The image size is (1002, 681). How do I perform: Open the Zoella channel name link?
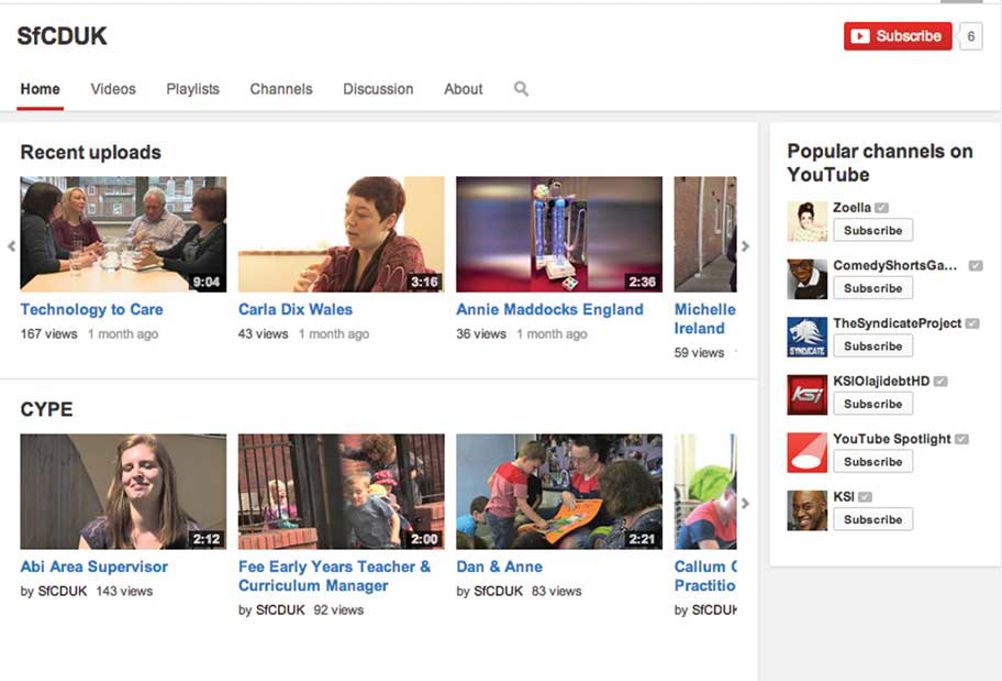[852, 208]
